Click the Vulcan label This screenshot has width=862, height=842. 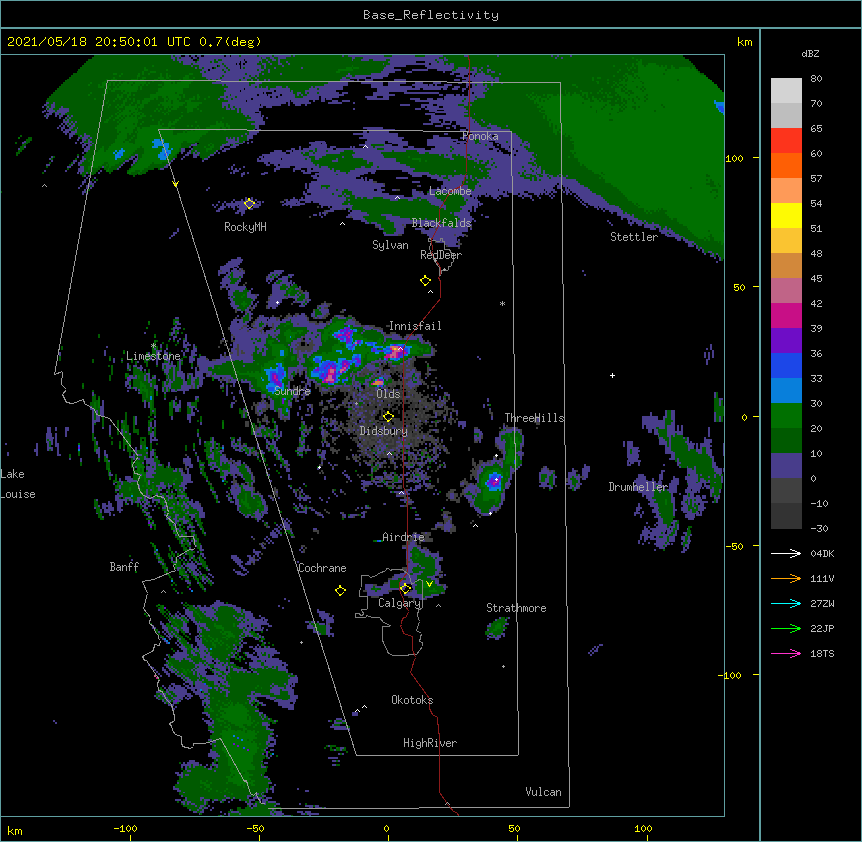pyautogui.click(x=543, y=792)
